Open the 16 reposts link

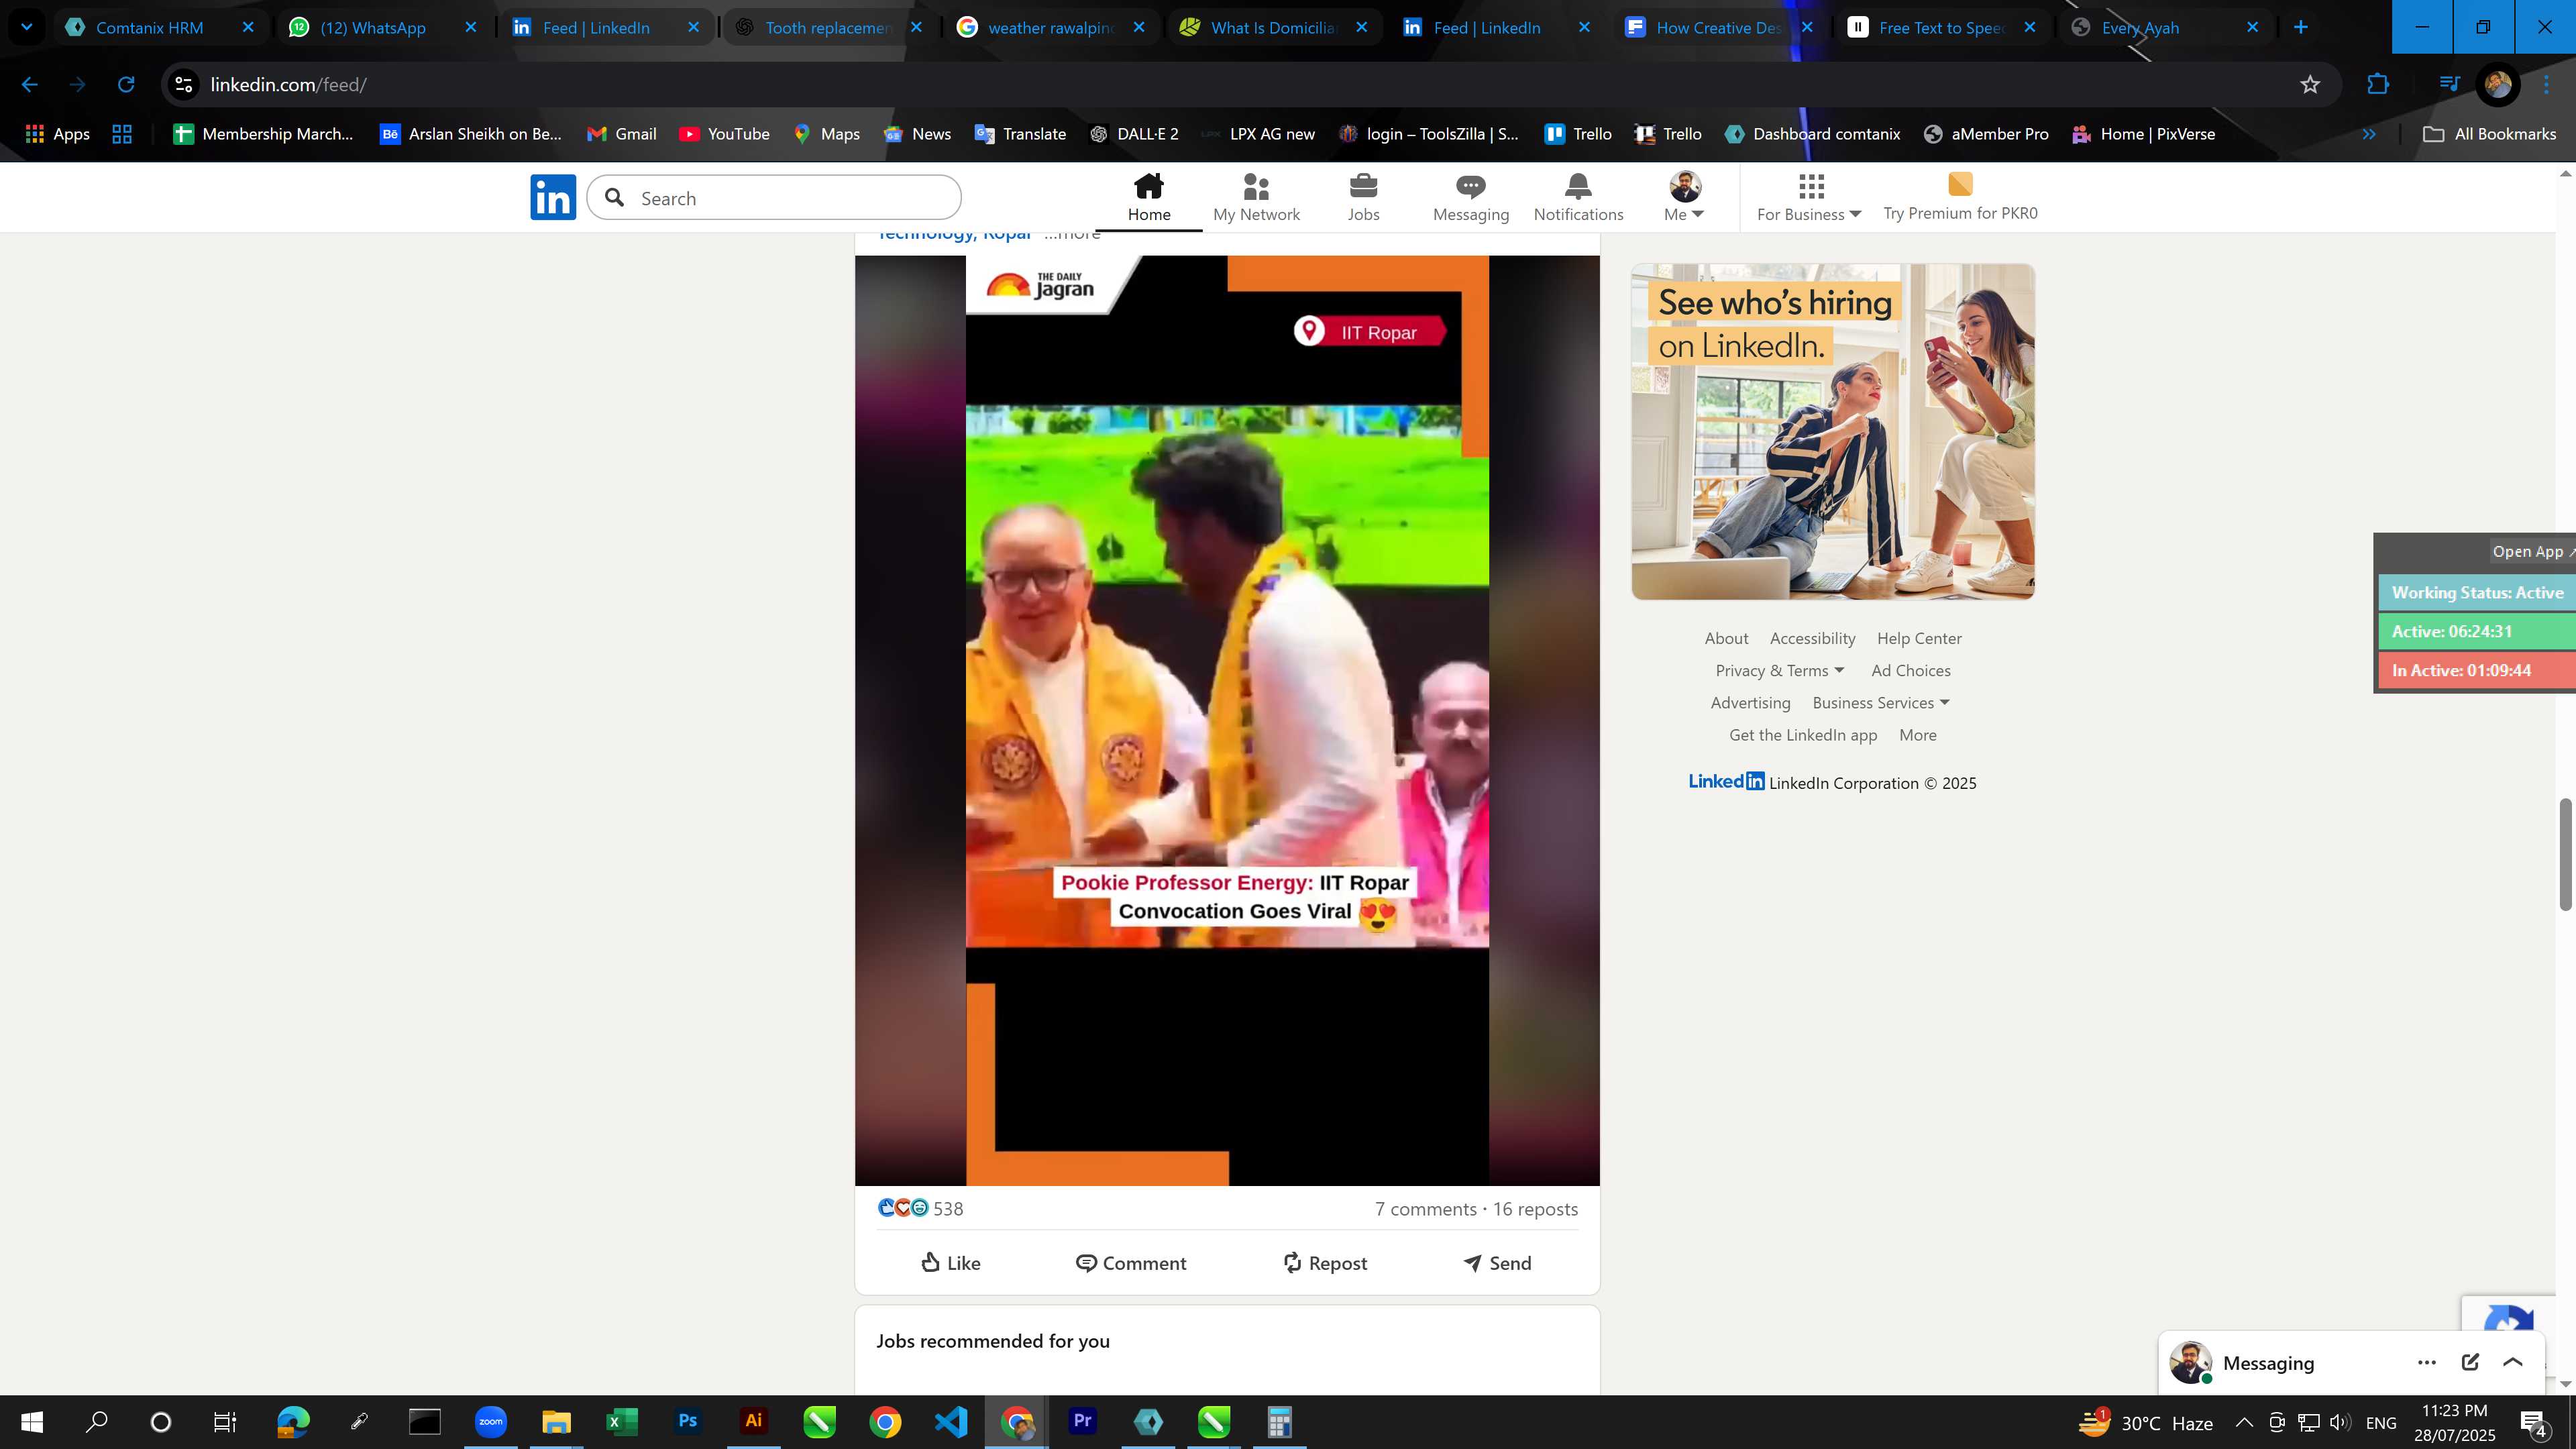tap(1535, 1208)
